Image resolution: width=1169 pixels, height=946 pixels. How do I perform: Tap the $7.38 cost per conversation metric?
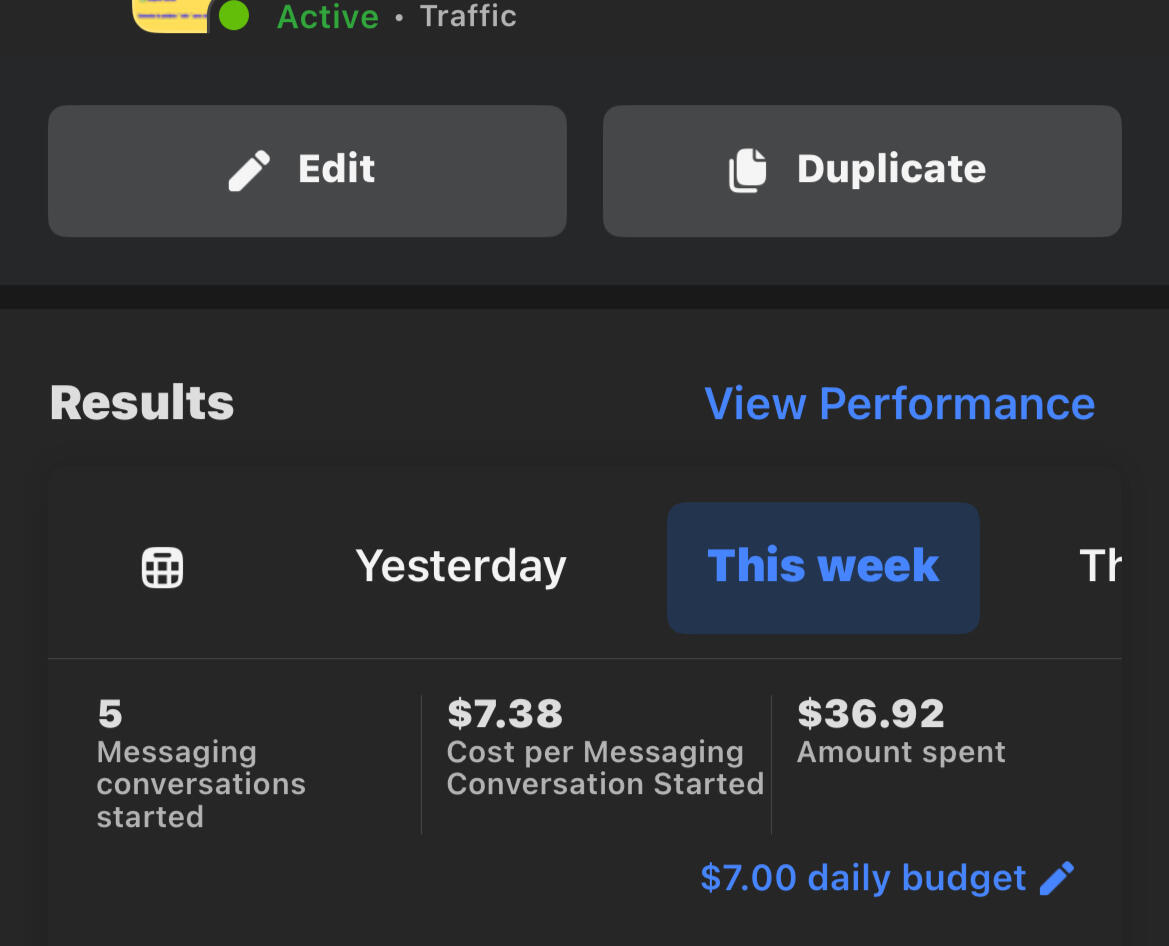click(505, 714)
